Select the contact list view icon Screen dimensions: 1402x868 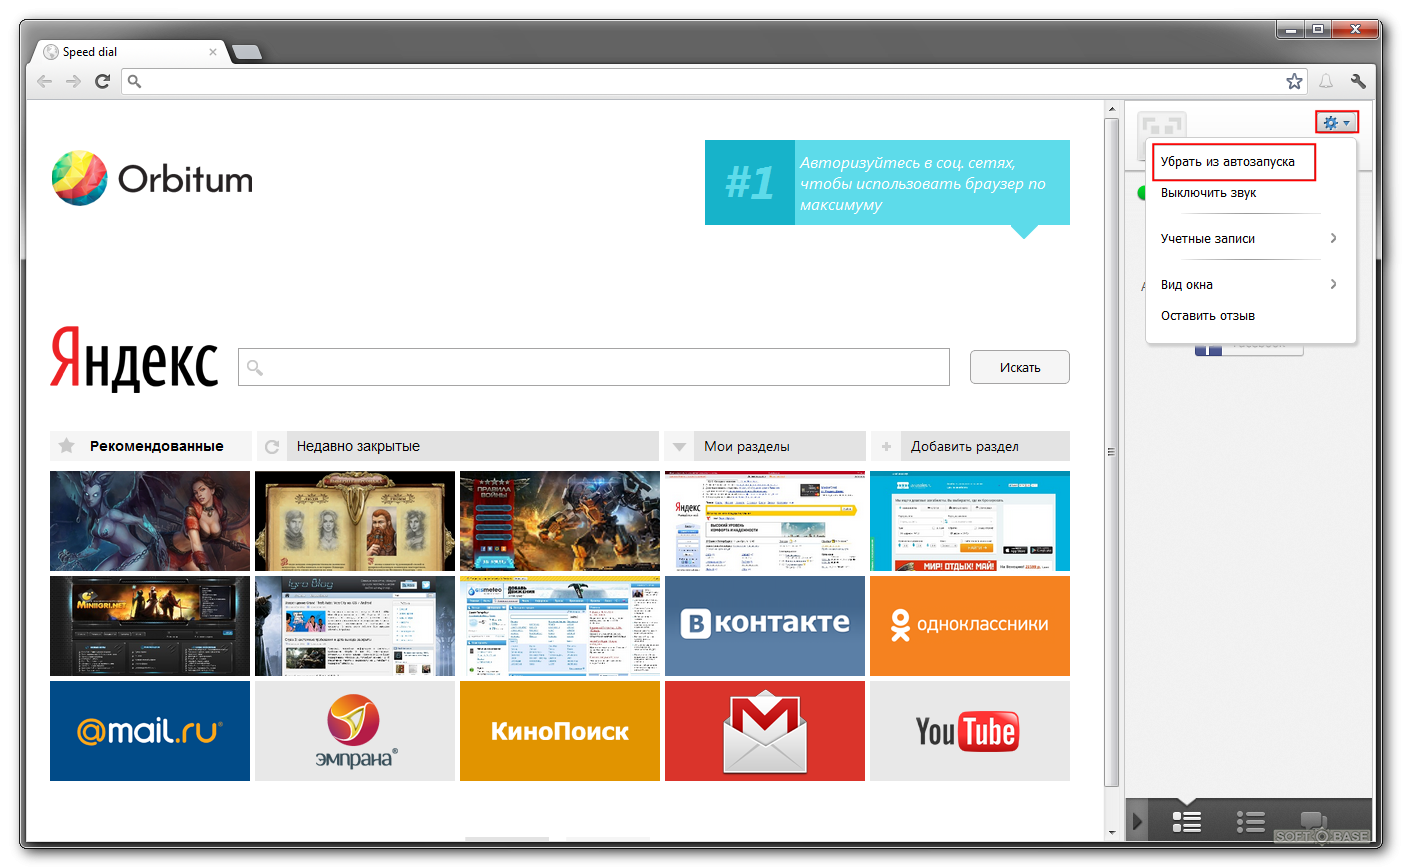1187,822
